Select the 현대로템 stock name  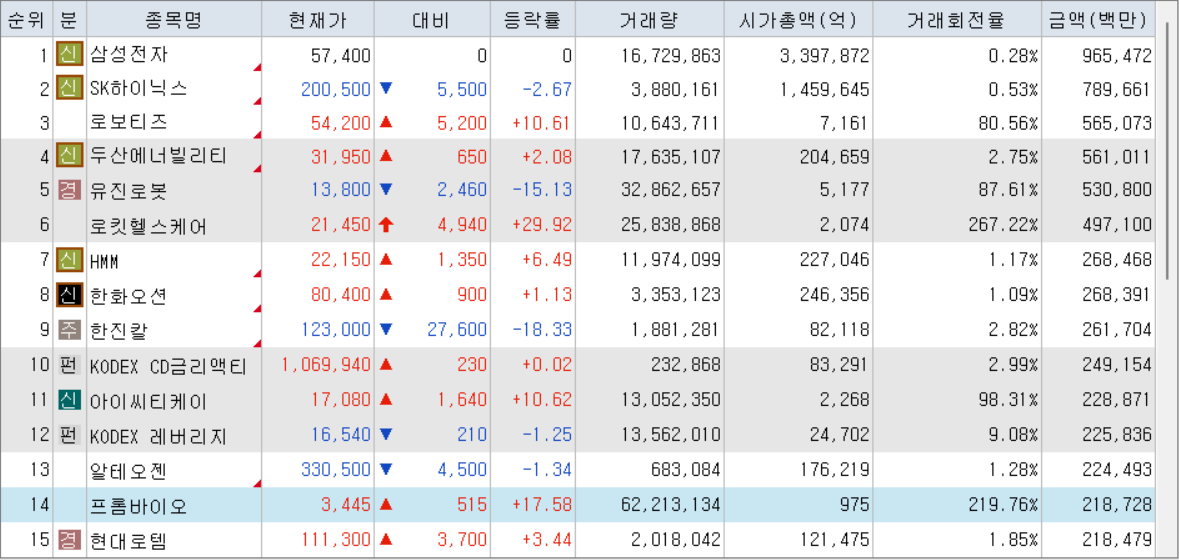(x=129, y=539)
